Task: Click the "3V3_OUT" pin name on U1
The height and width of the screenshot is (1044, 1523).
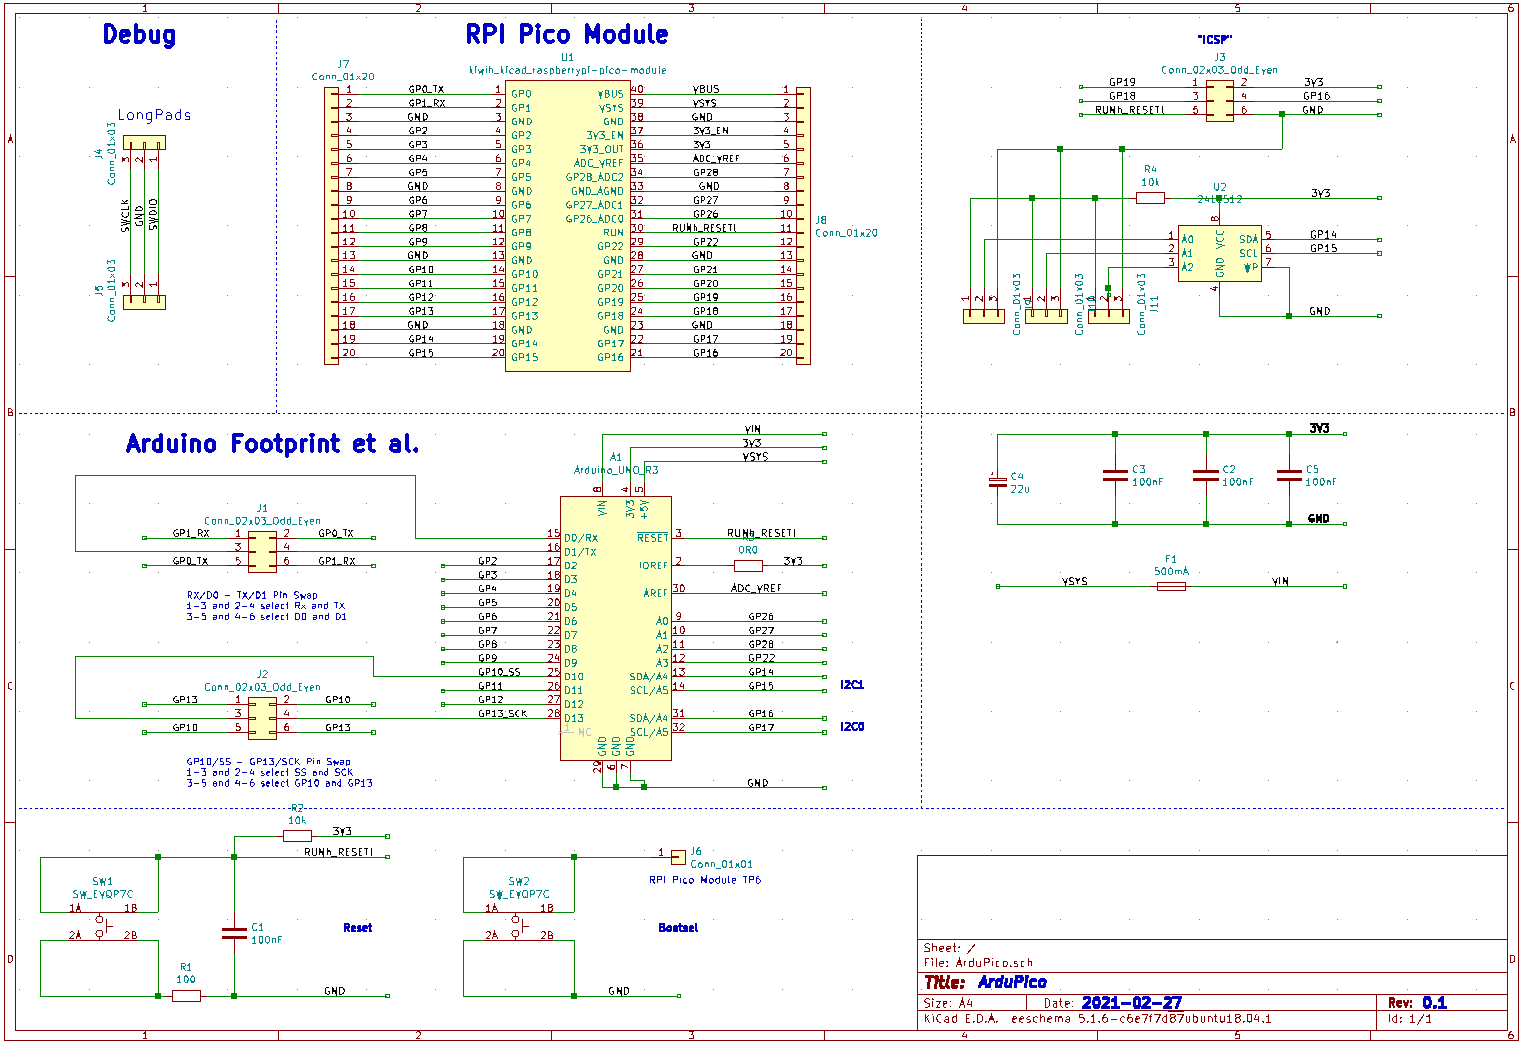Action: [x=602, y=149]
